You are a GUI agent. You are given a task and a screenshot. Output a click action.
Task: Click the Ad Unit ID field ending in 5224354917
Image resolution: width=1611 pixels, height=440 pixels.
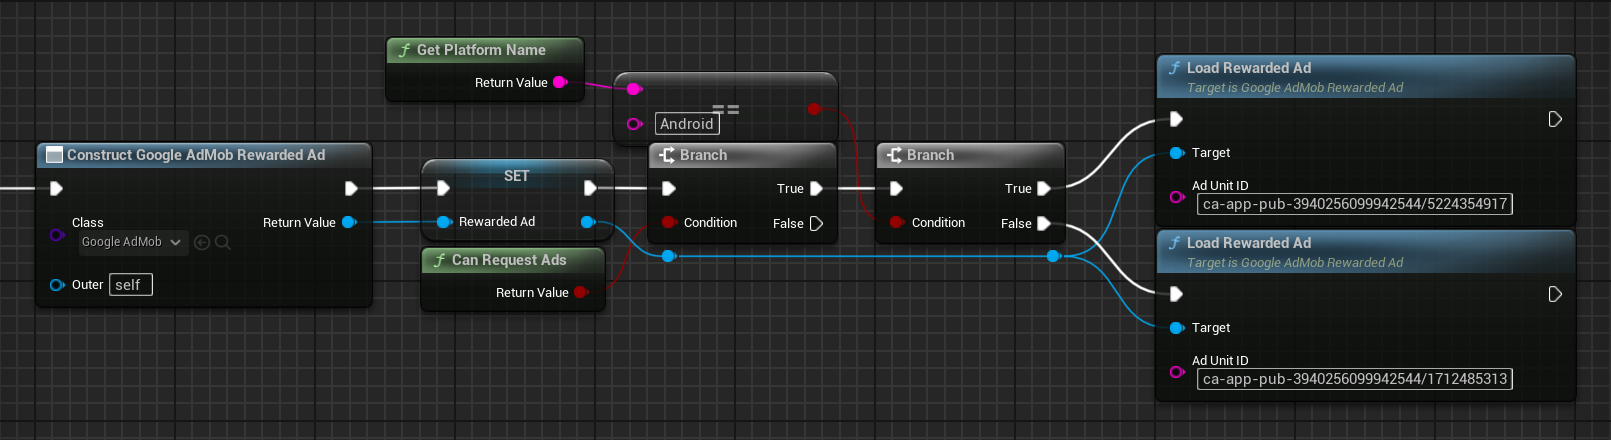pos(1354,204)
